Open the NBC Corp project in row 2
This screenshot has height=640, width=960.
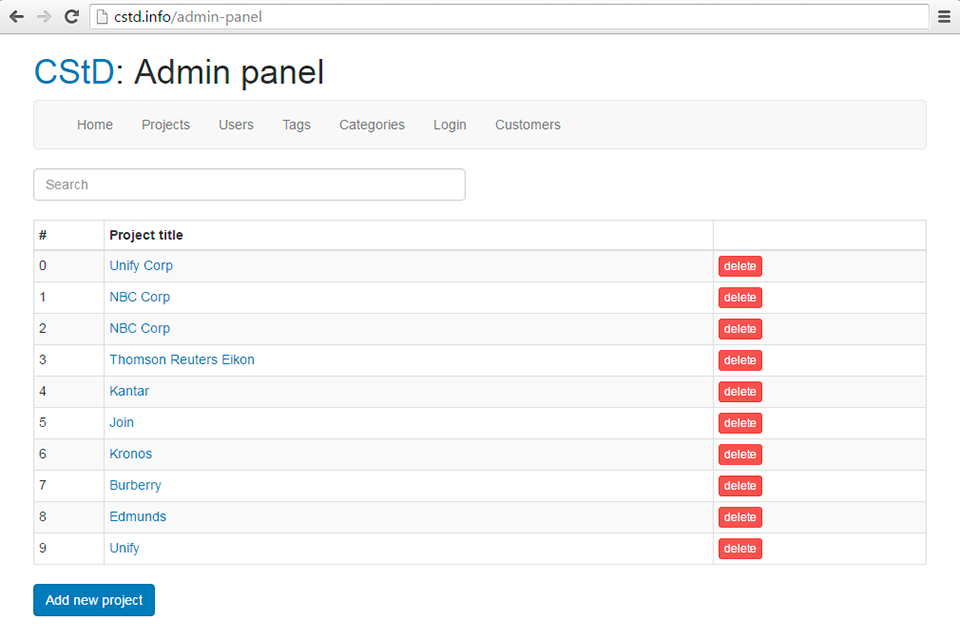pyautogui.click(x=140, y=328)
